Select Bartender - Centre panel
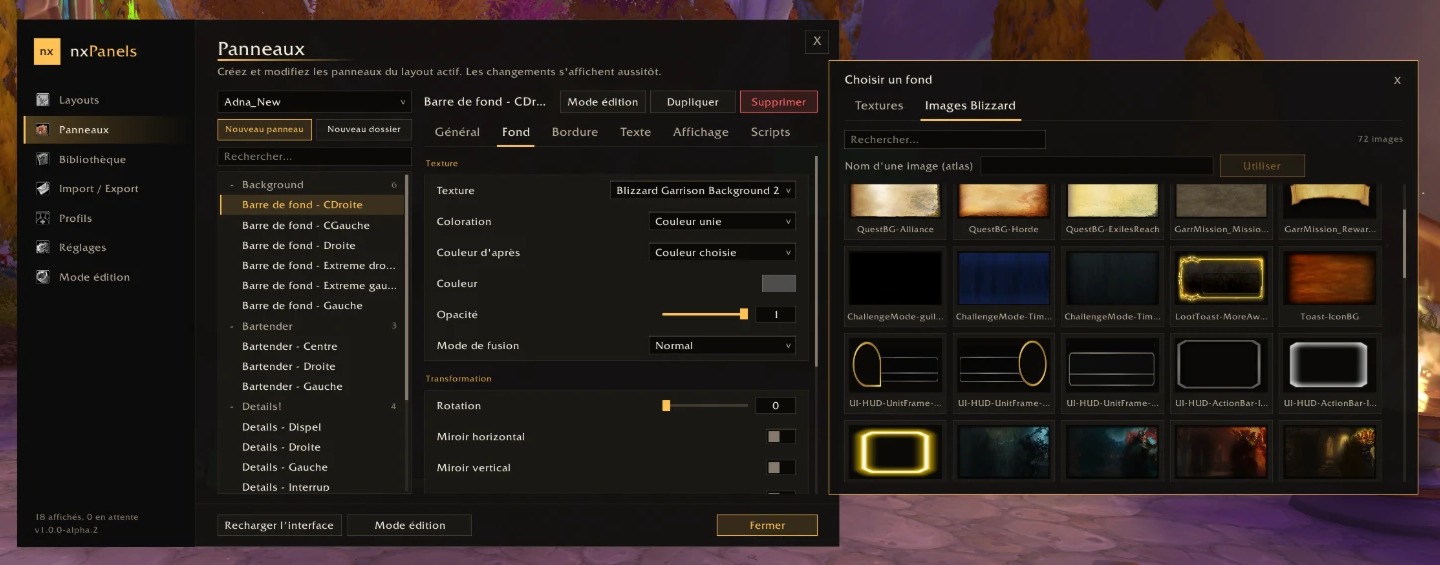 (x=312, y=346)
